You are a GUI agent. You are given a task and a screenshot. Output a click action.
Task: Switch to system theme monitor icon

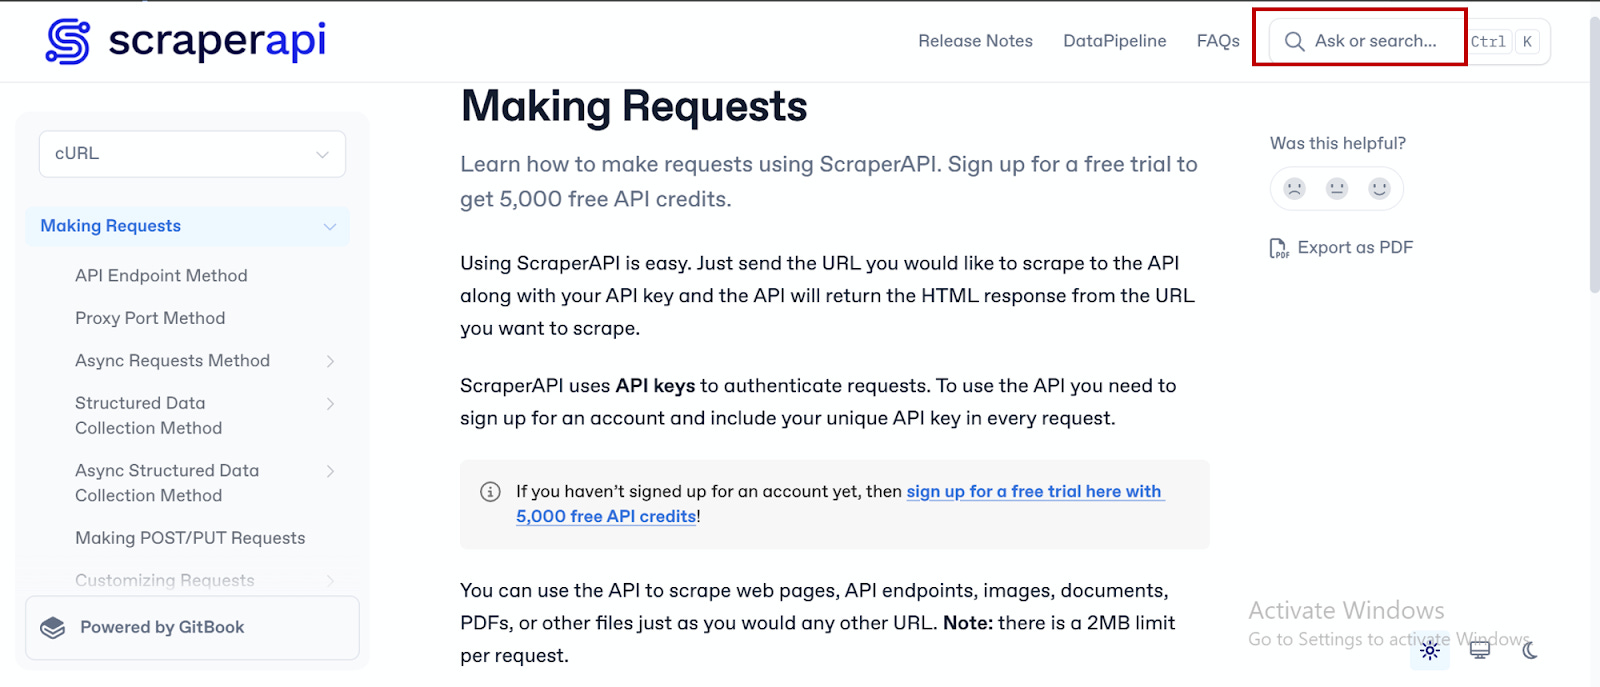tap(1480, 651)
